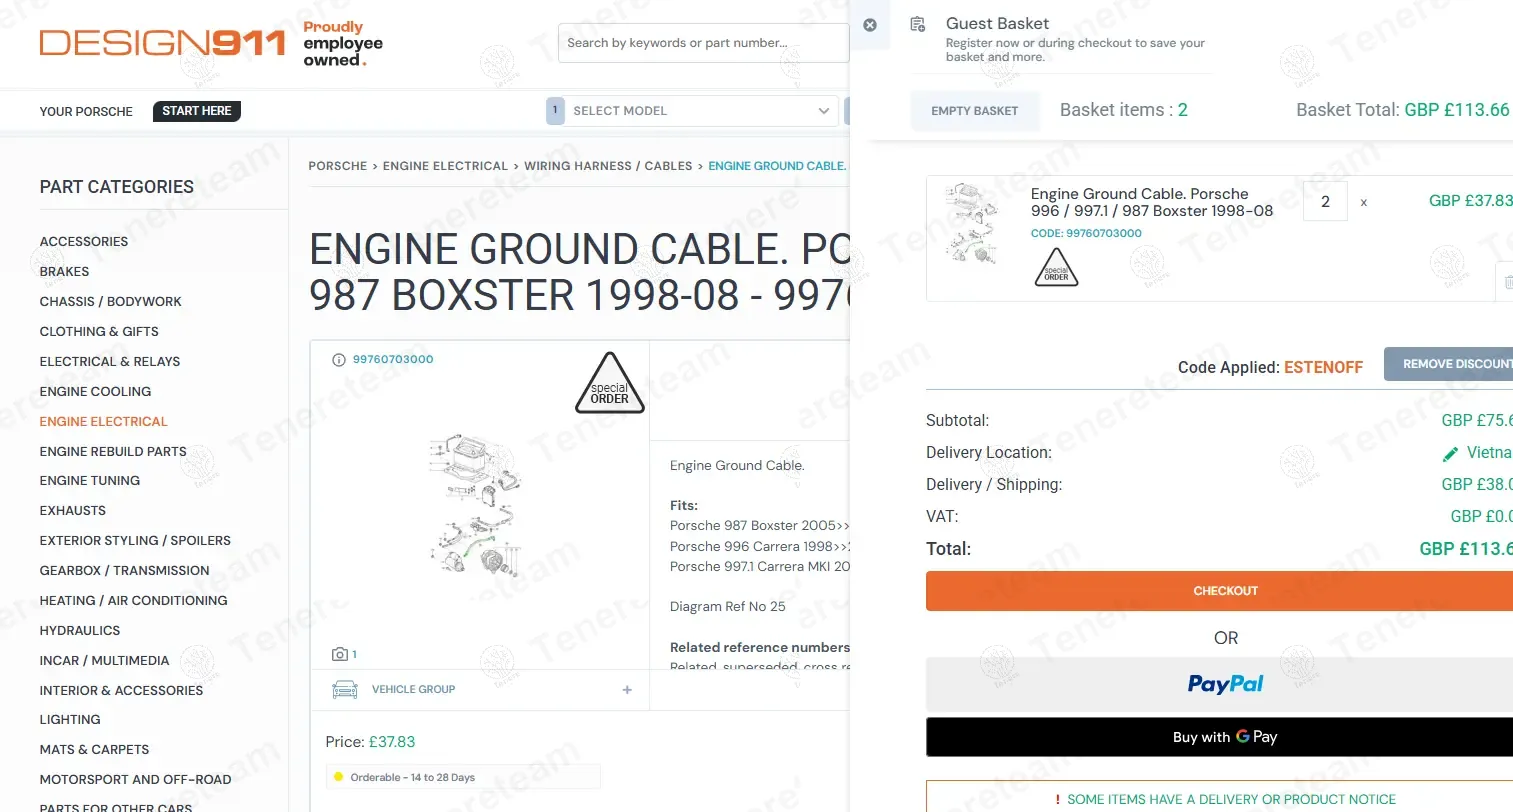Click the Empty Basket button

[x=974, y=111]
